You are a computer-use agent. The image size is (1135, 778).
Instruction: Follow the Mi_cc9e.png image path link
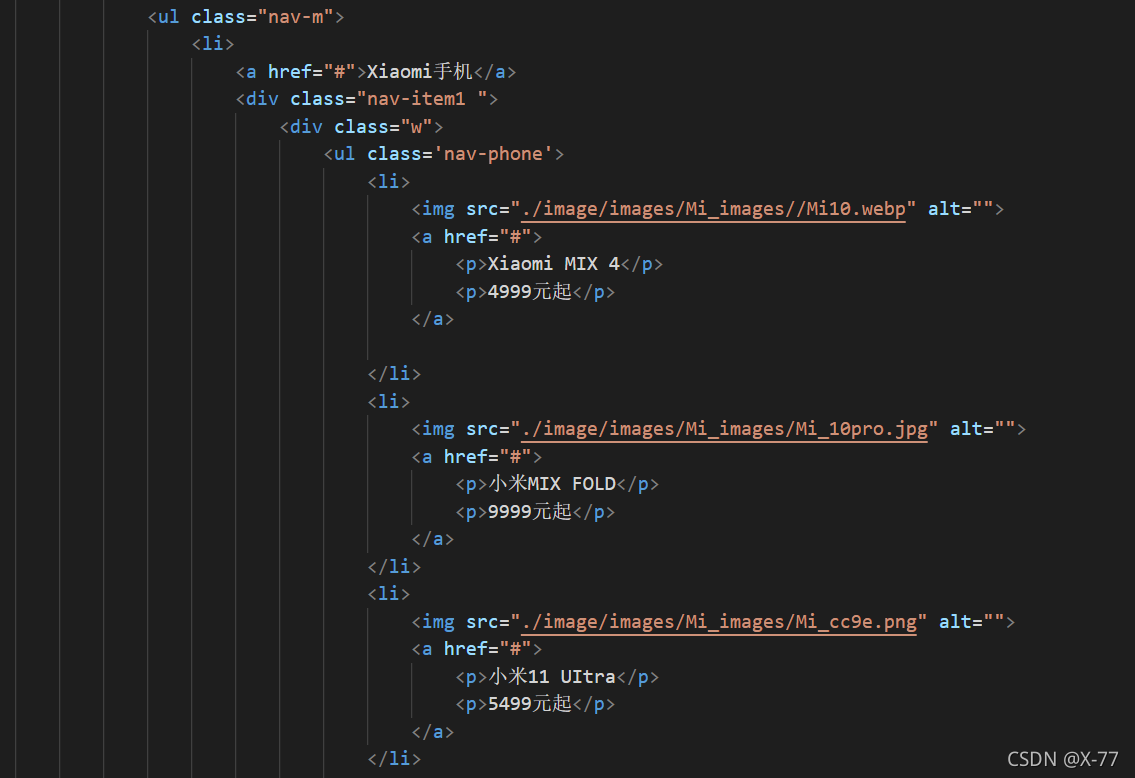pyautogui.click(x=719, y=622)
